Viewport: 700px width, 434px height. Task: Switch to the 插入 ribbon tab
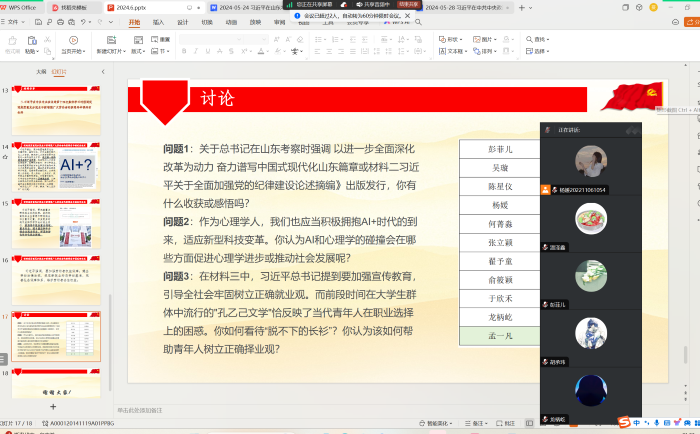tap(158, 21)
